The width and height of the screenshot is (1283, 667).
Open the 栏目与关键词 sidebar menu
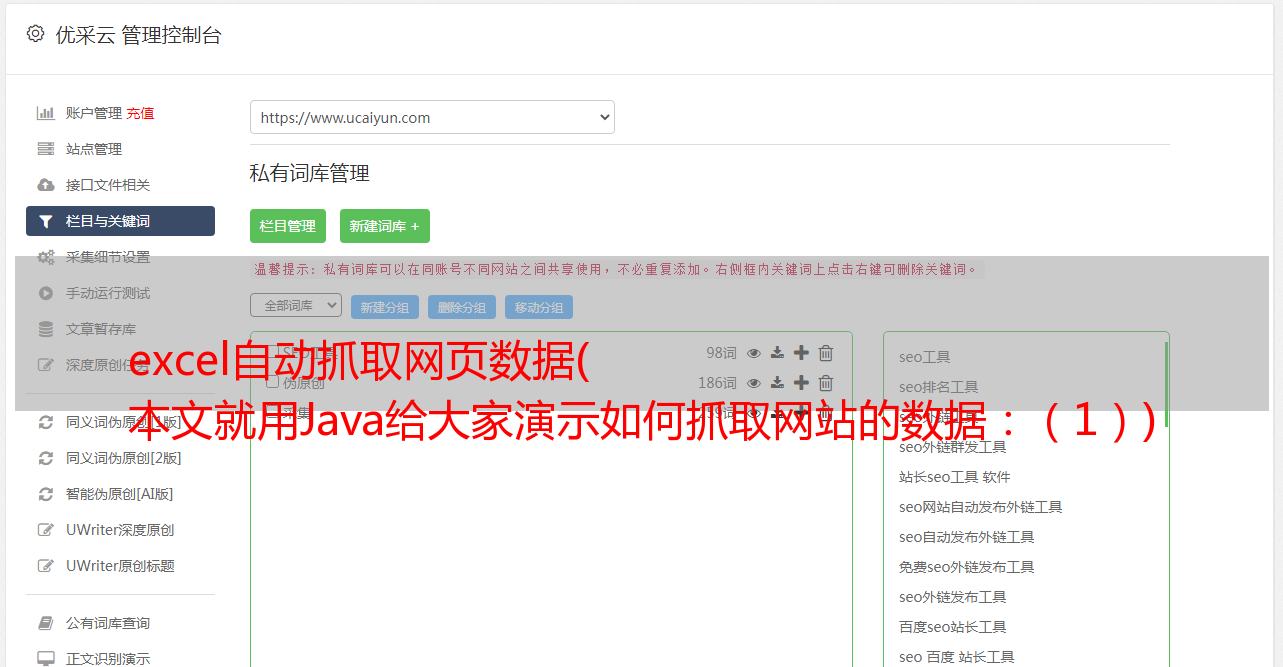point(120,221)
